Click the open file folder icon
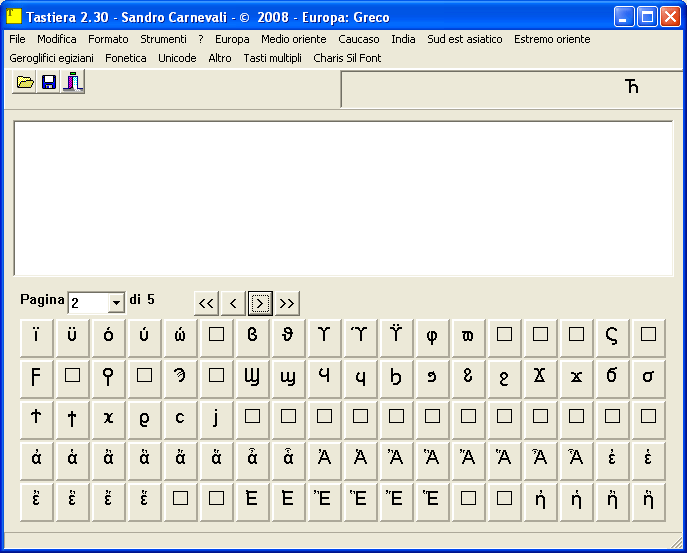 tap(25, 82)
